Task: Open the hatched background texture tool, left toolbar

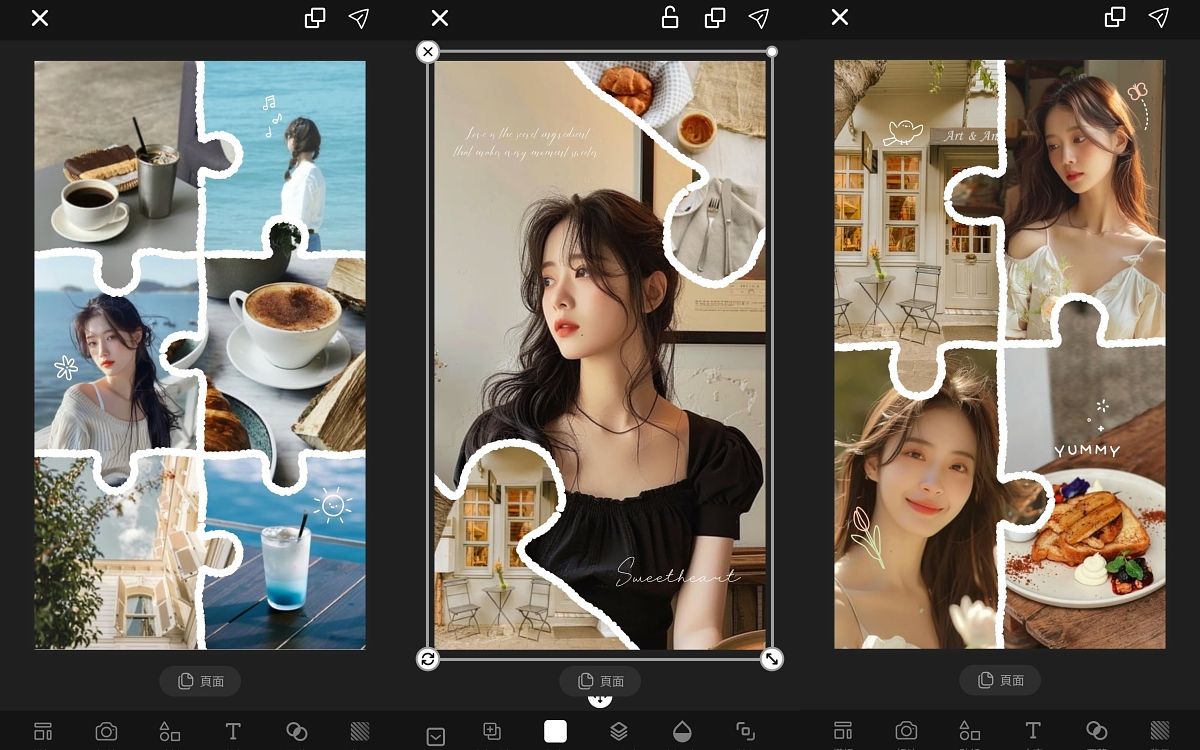Action: (360, 732)
